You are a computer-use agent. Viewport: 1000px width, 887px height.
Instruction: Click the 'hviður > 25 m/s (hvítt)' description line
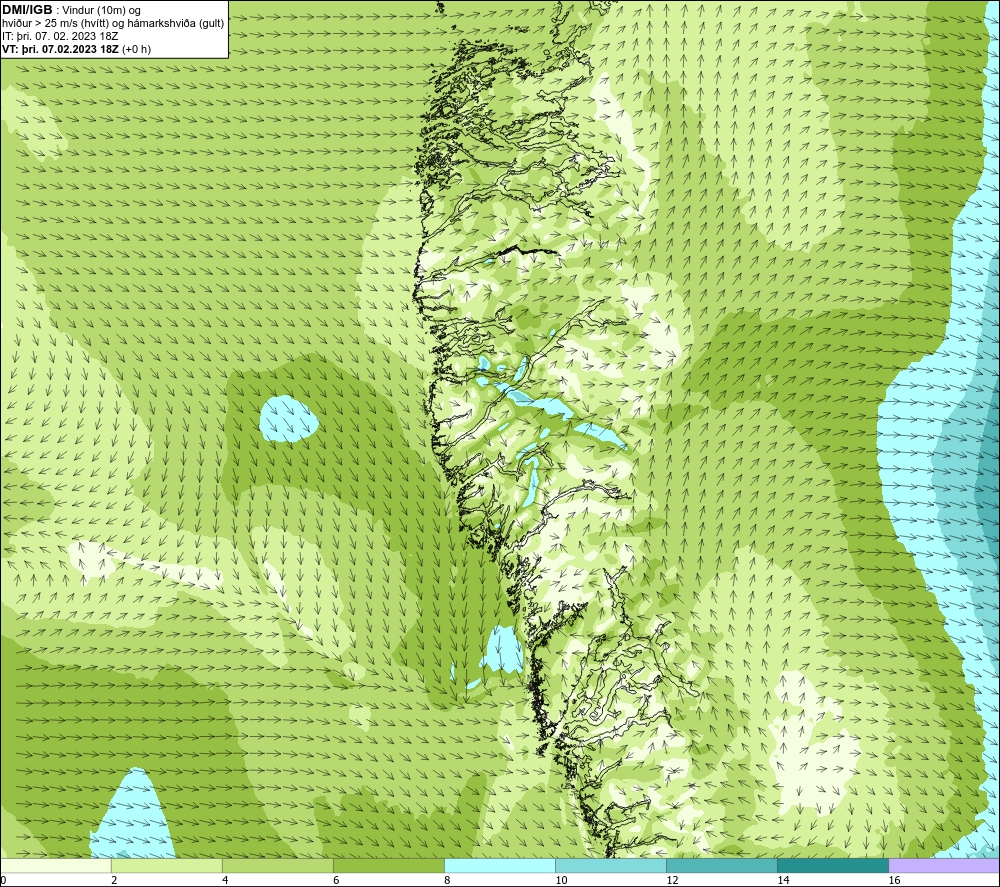[113, 23]
